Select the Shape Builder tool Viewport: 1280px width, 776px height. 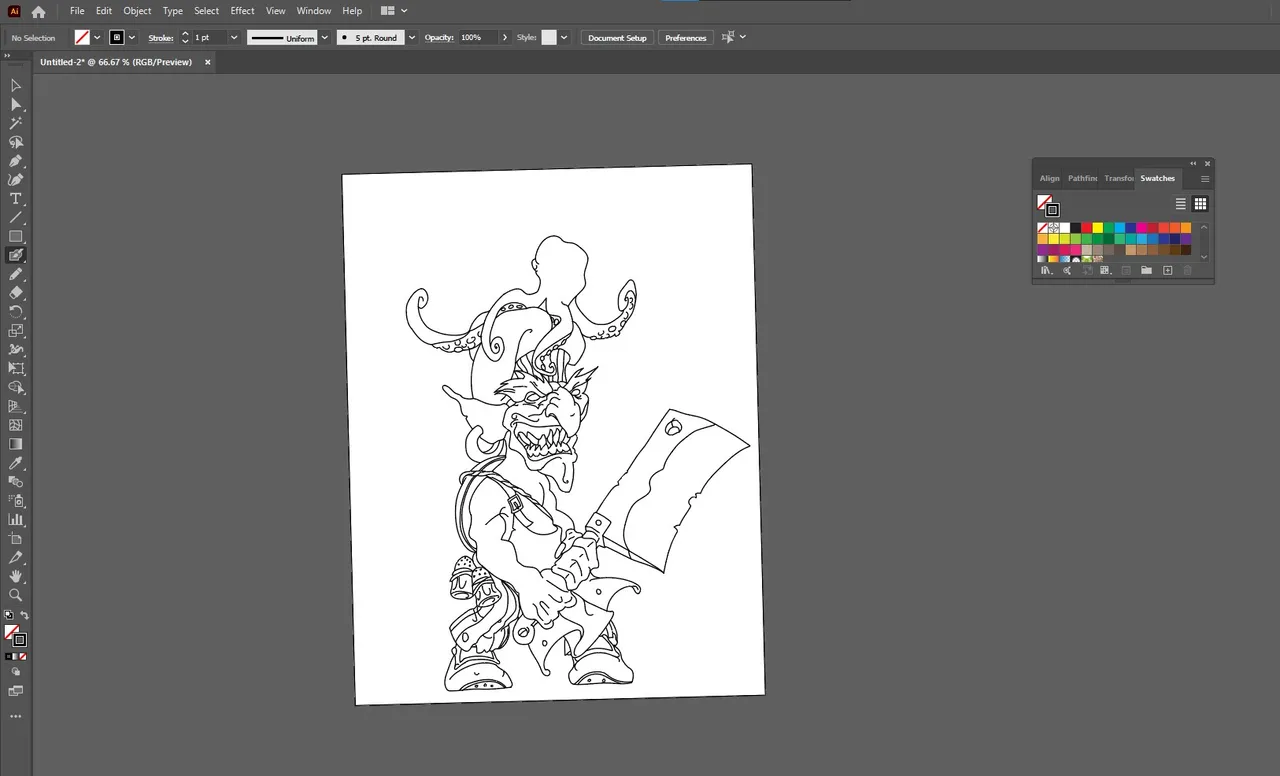click(x=16, y=388)
